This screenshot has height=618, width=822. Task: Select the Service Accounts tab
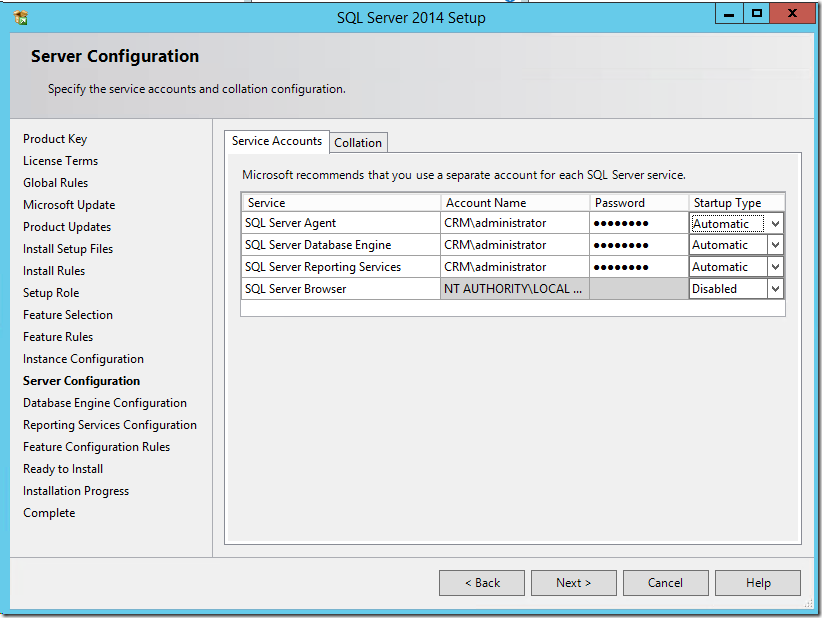tap(277, 142)
